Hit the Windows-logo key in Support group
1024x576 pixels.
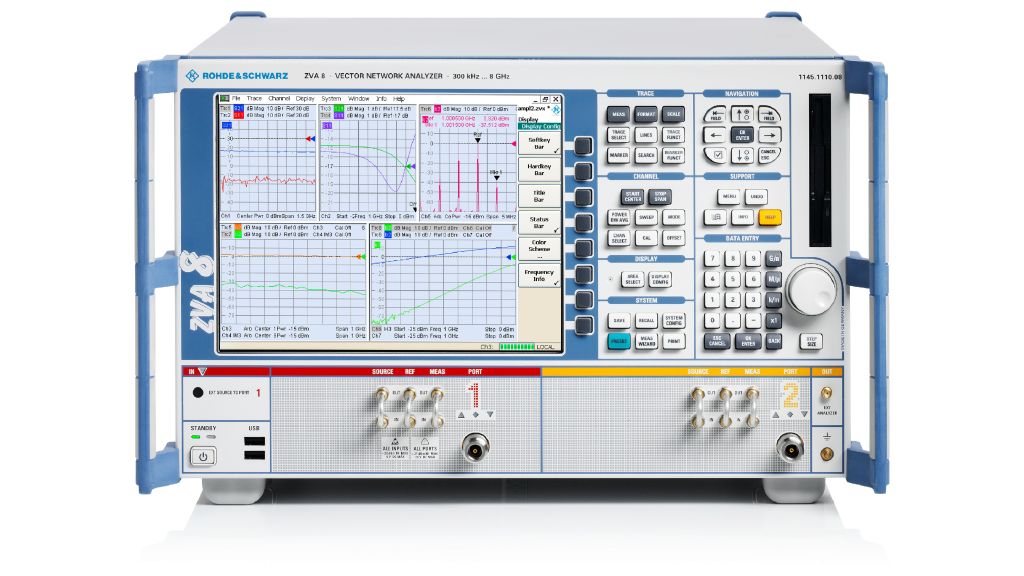[716, 217]
